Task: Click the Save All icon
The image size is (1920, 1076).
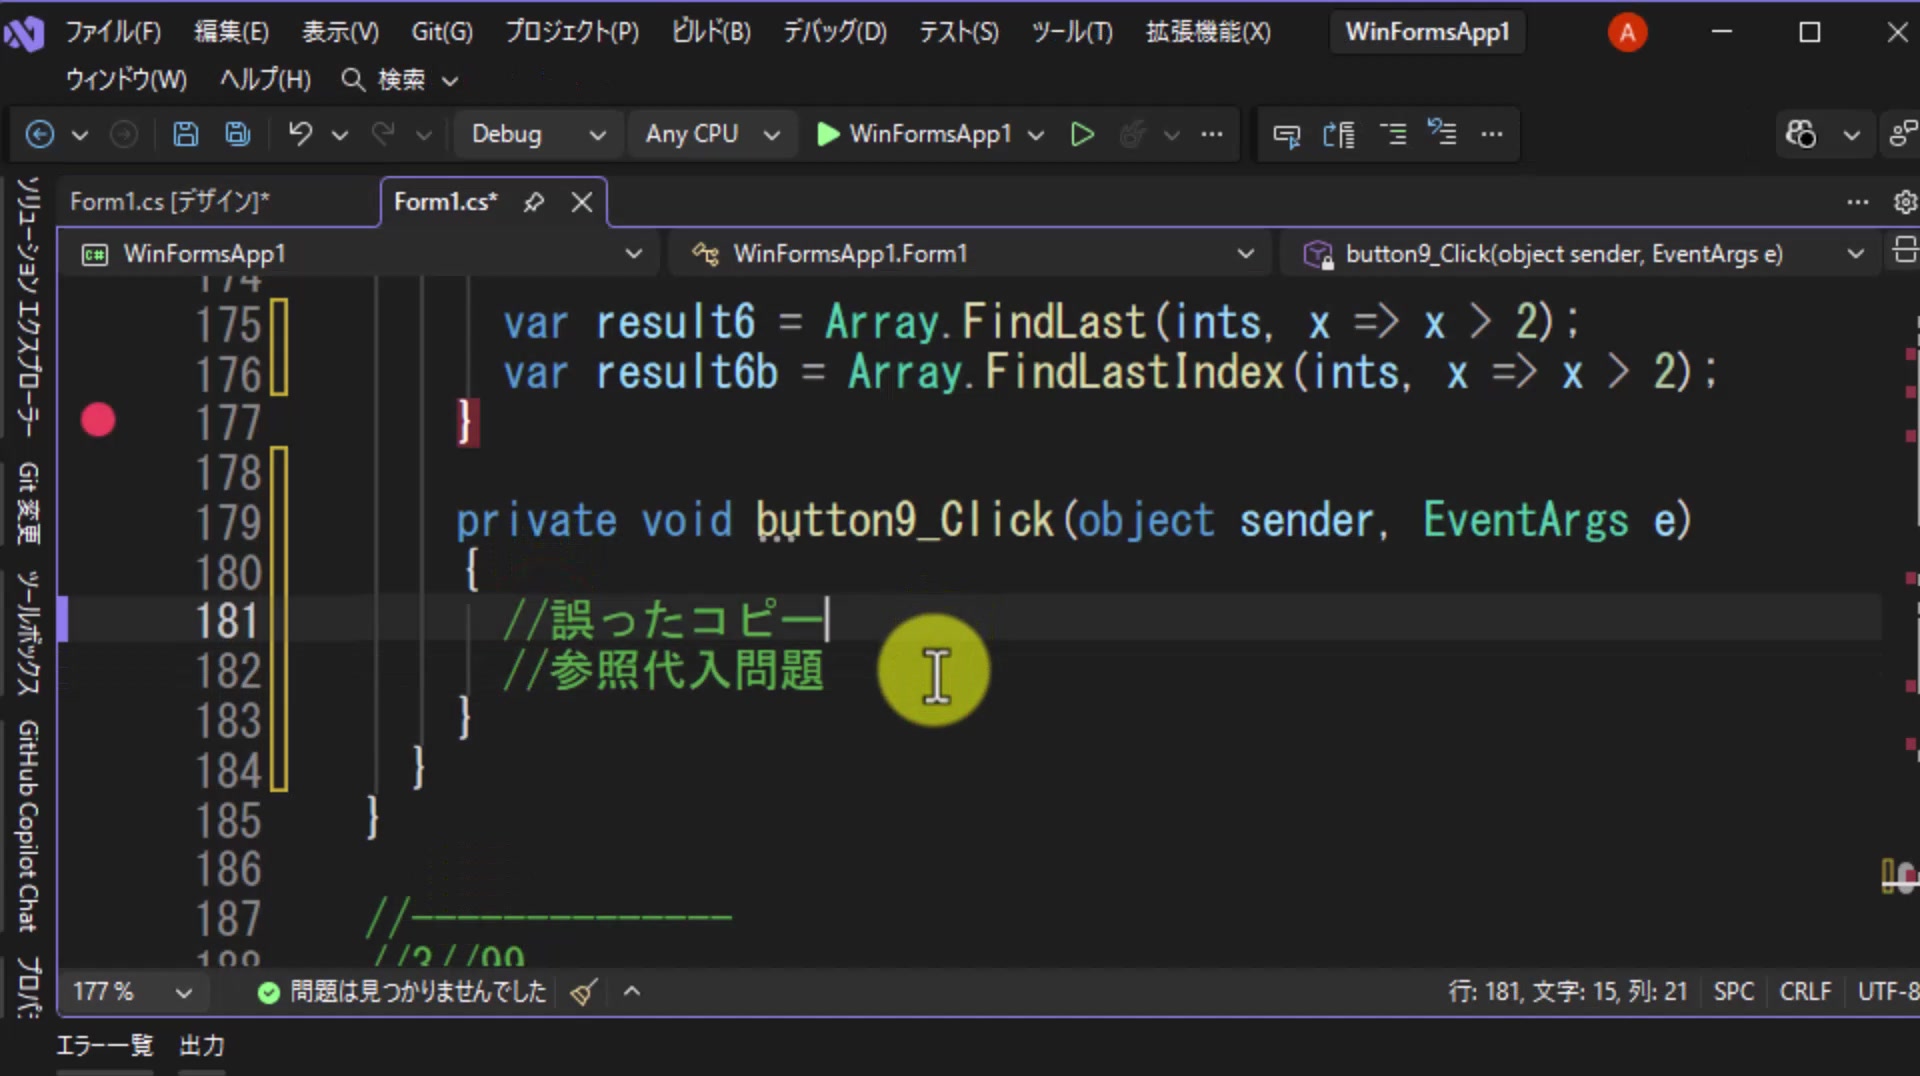Action: coord(238,134)
